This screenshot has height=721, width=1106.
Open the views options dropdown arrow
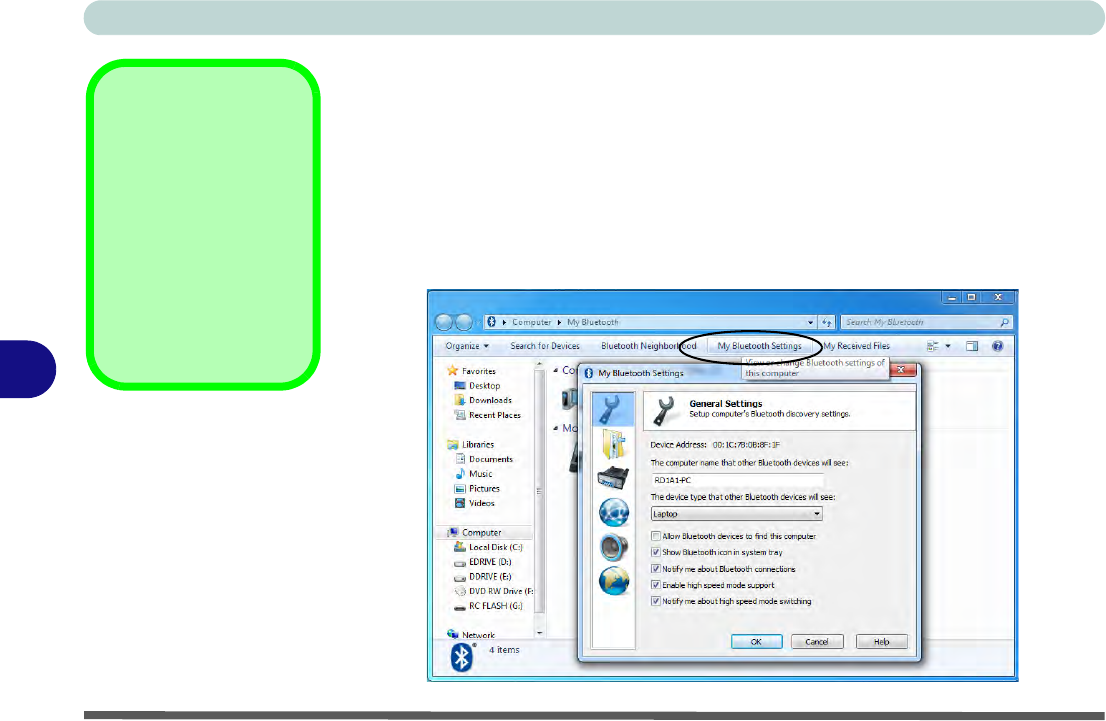[x=948, y=346]
